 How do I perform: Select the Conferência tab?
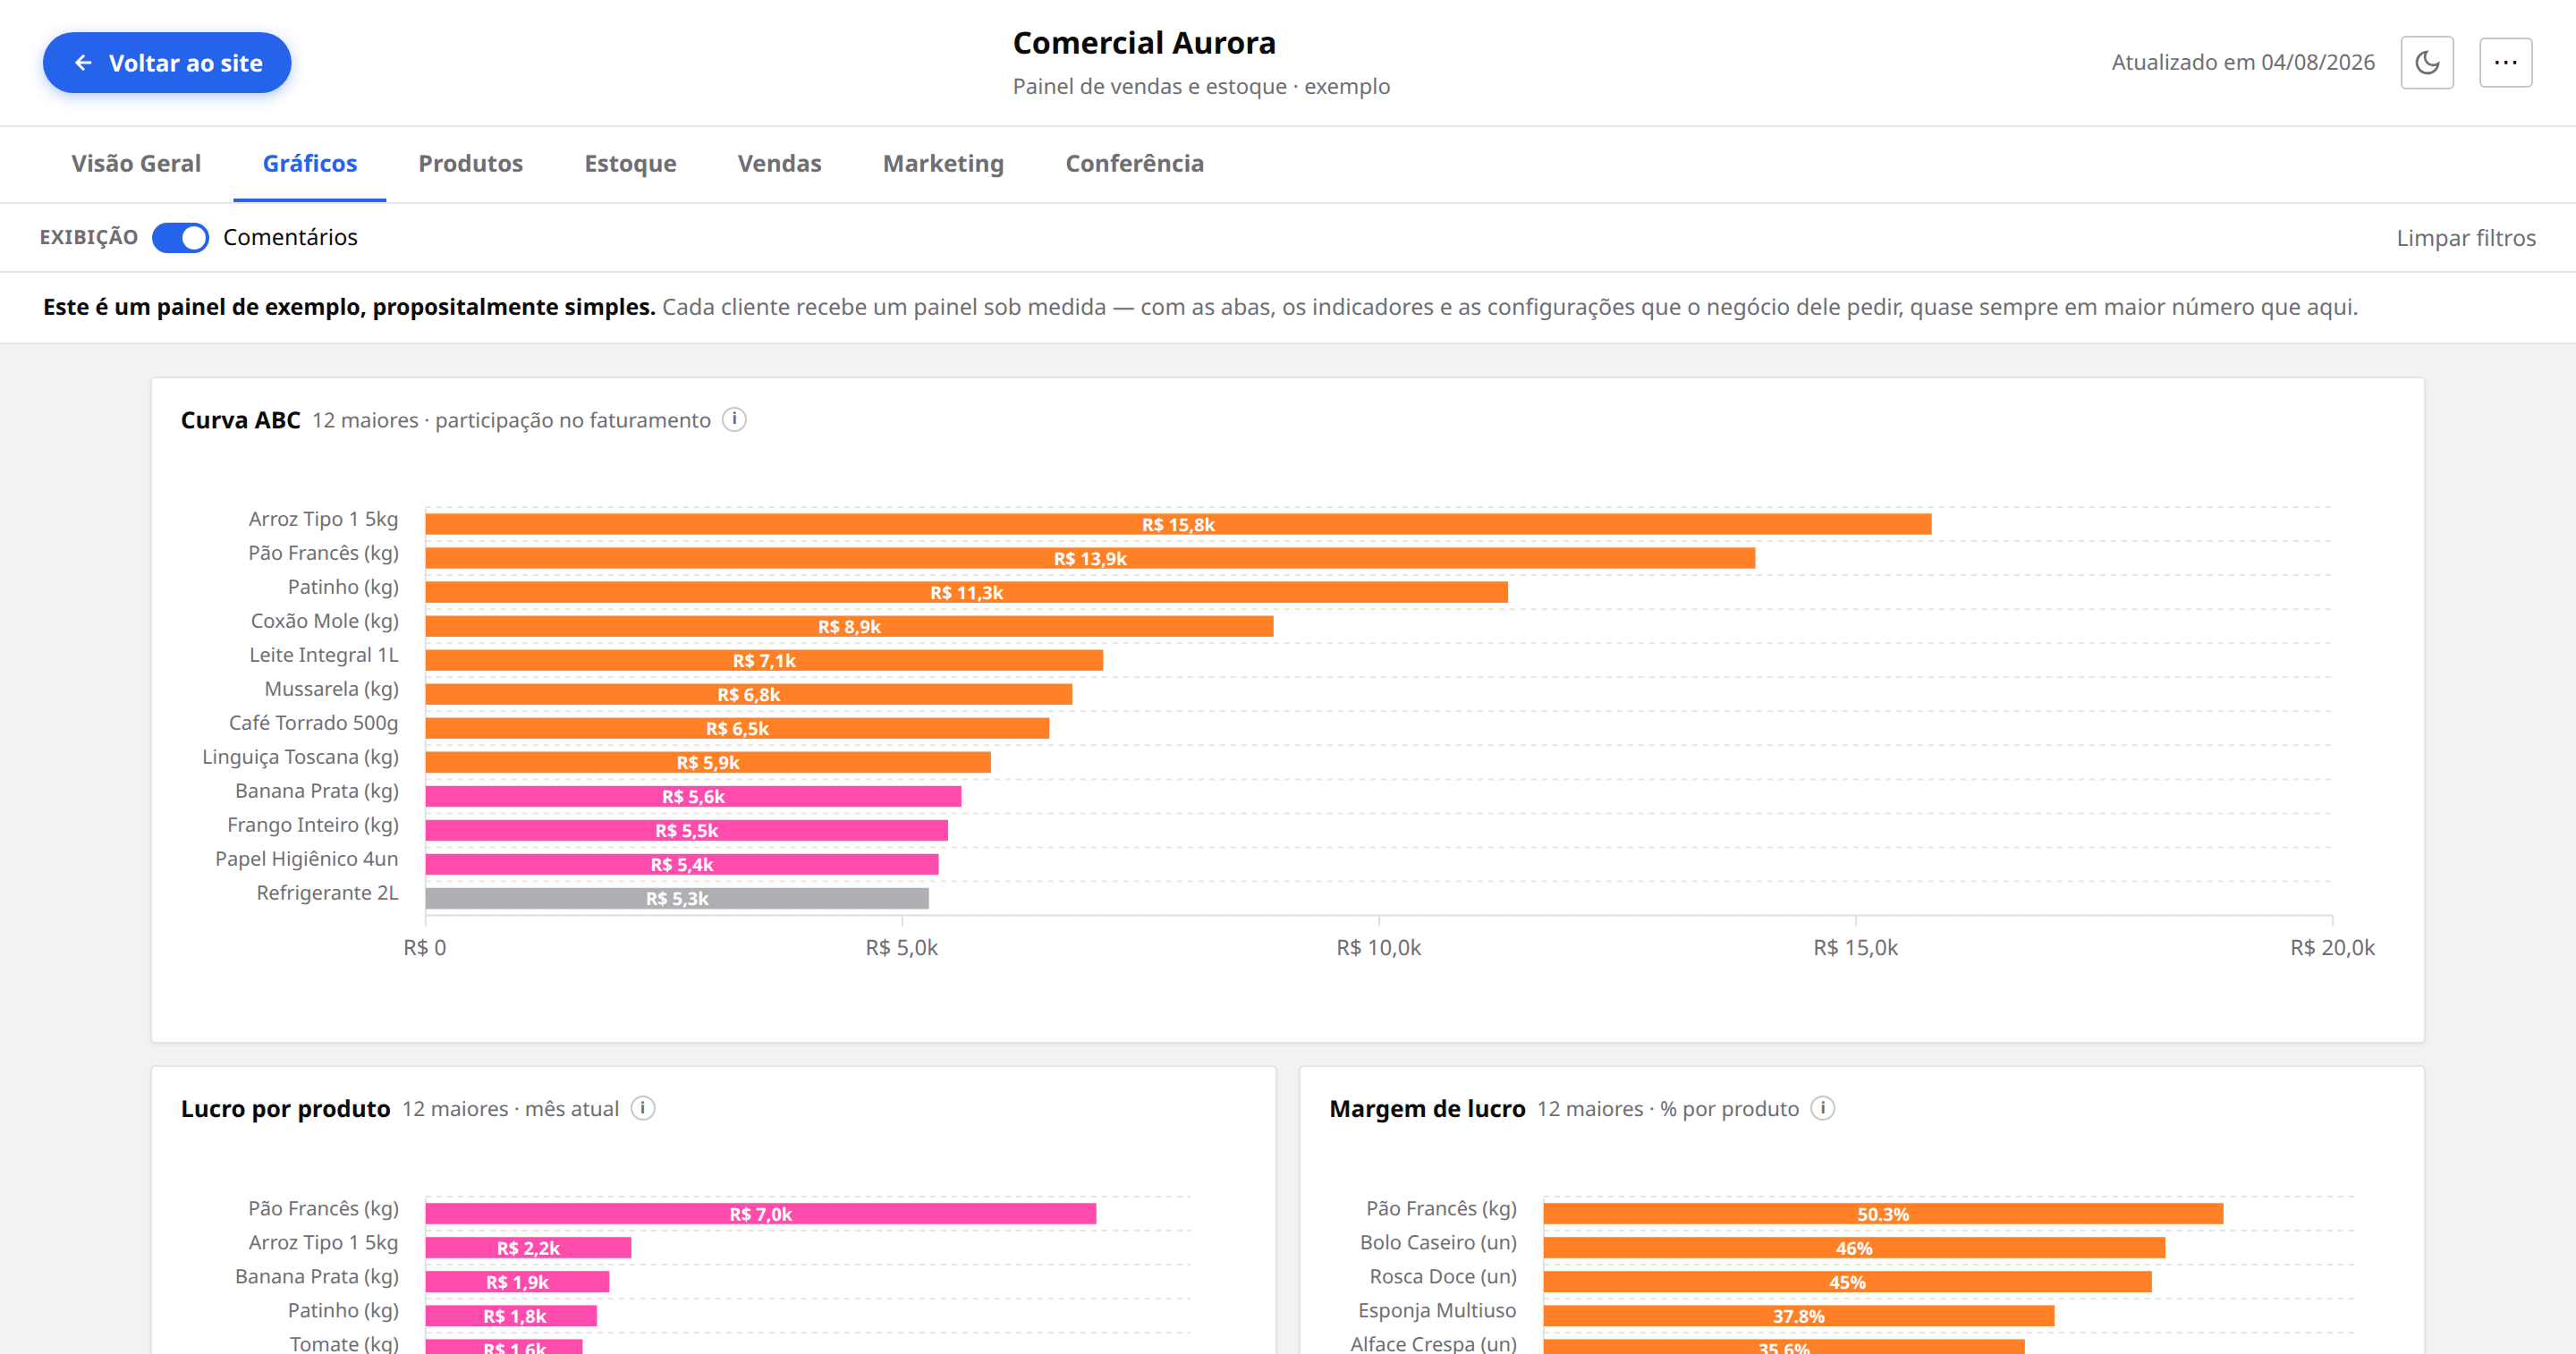point(1134,164)
